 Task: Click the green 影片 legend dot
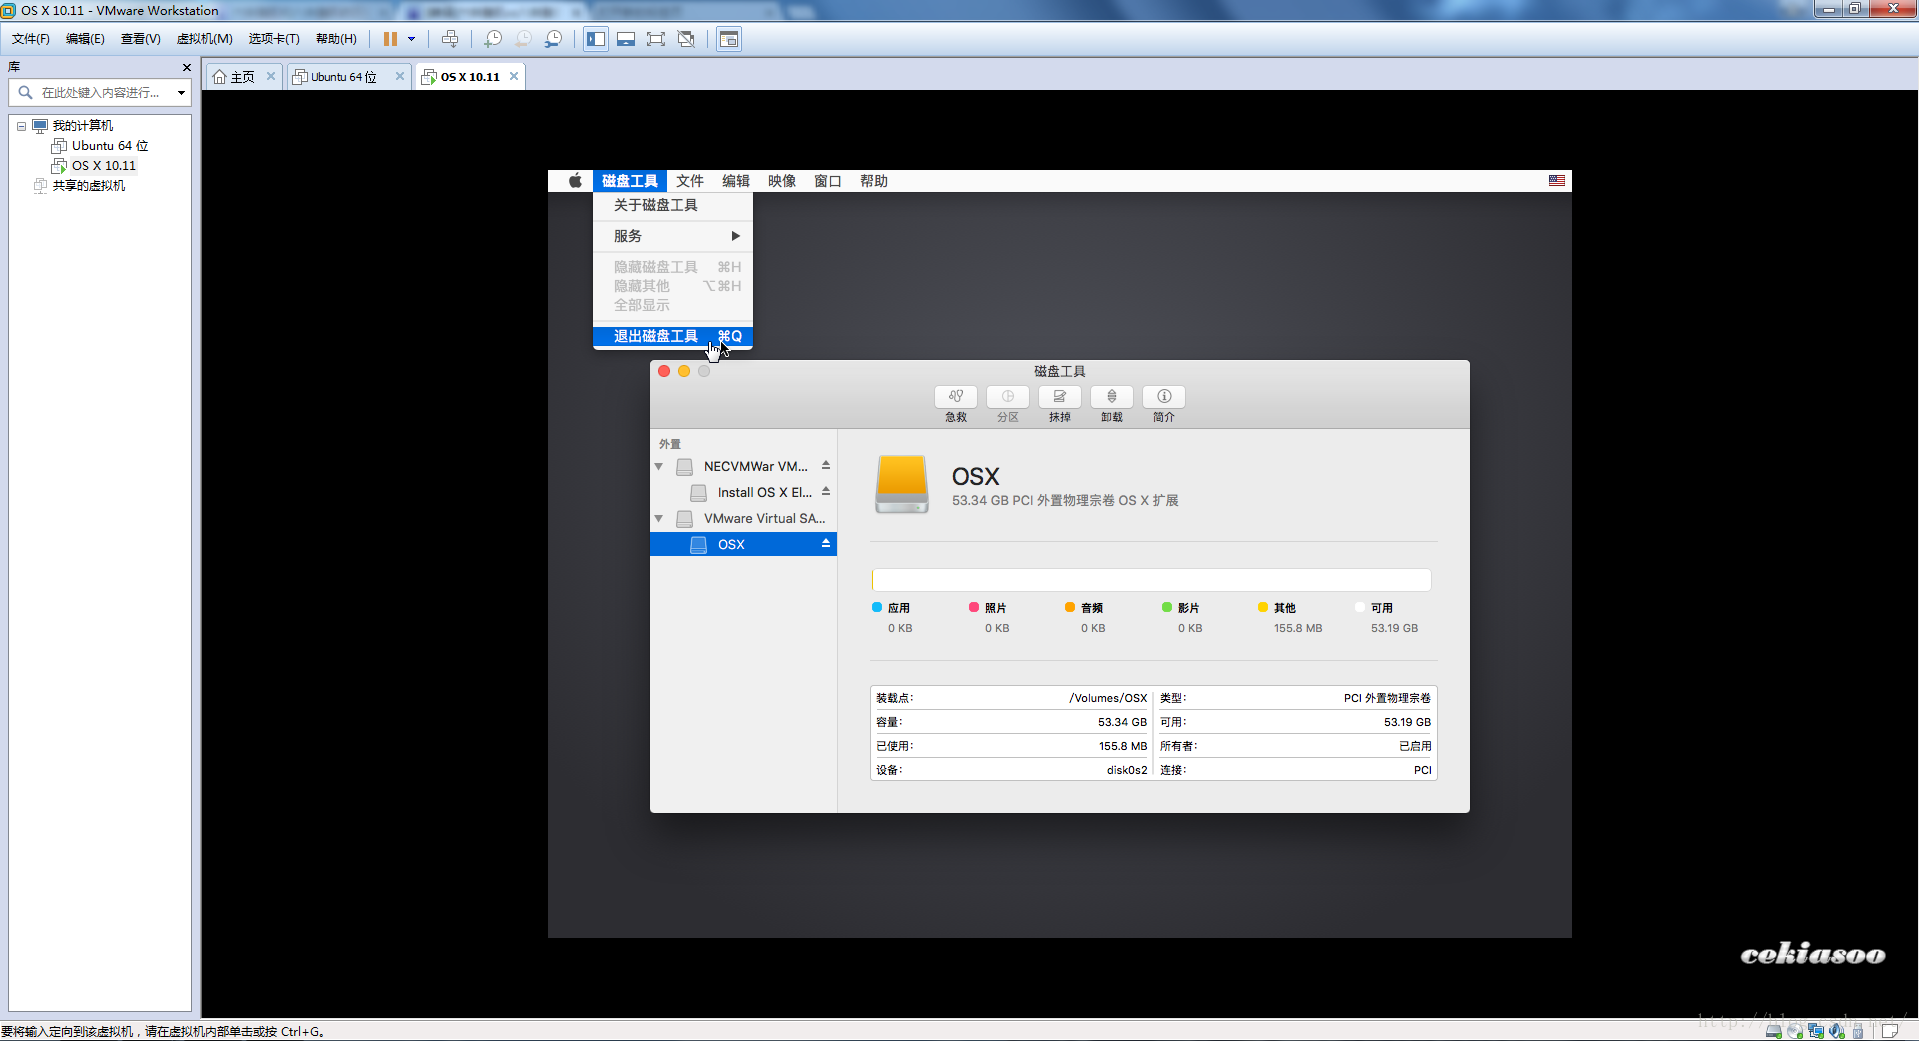(x=1167, y=607)
